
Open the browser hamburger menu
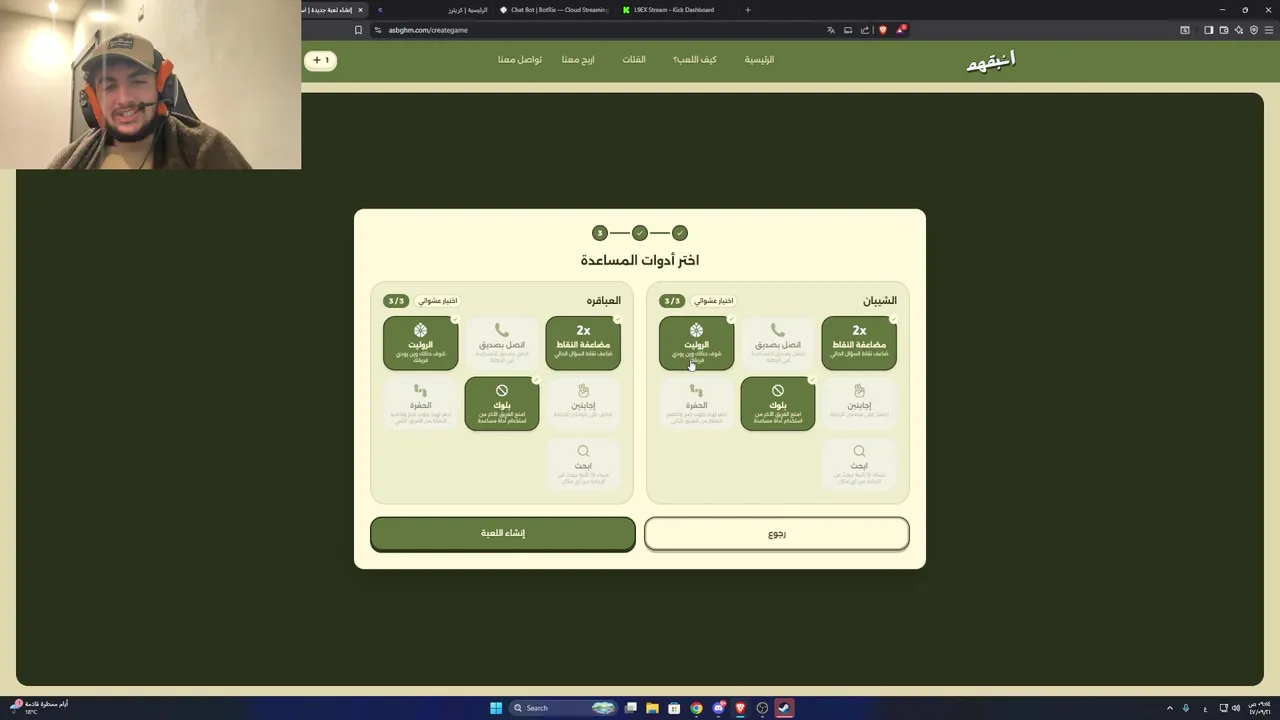(1268, 30)
